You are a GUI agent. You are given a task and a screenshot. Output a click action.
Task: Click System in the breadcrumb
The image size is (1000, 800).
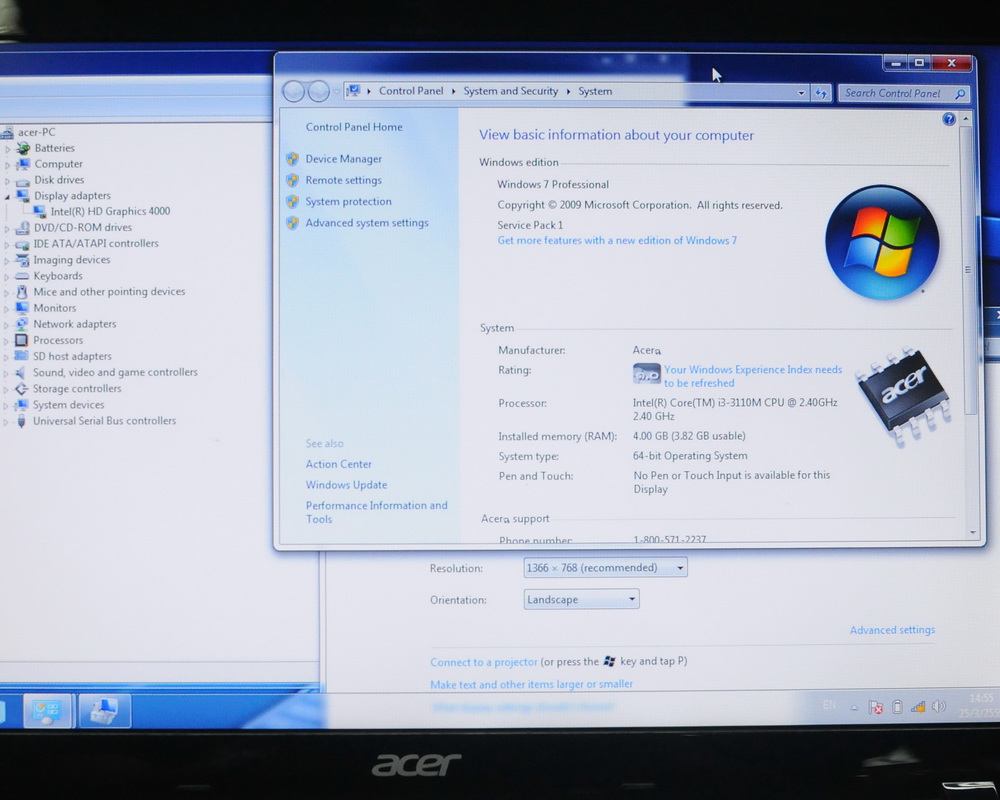pyautogui.click(x=595, y=91)
